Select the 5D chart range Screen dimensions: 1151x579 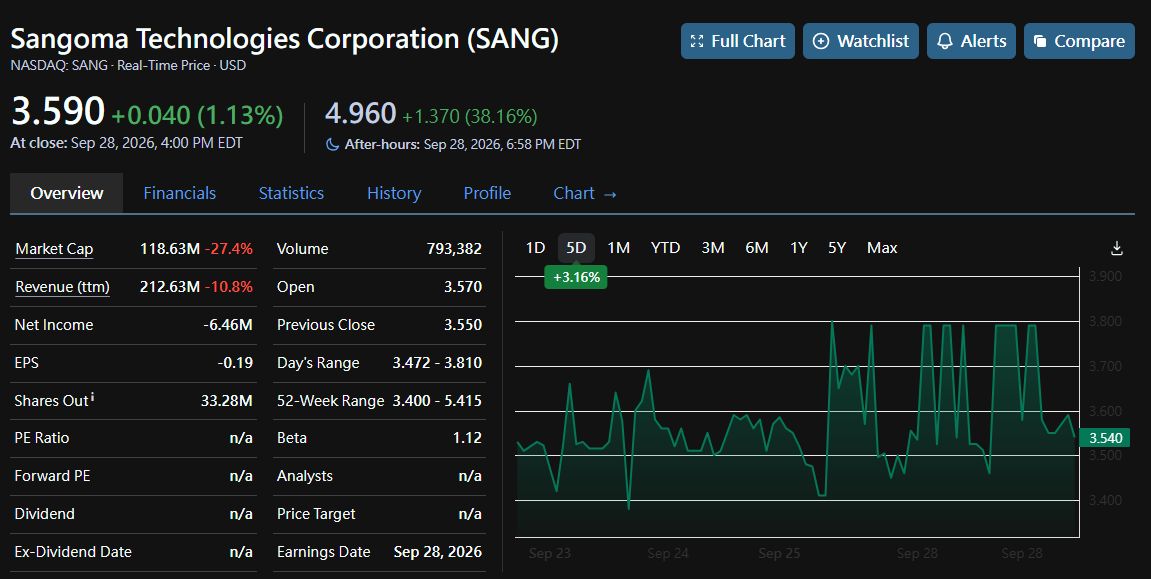tap(576, 248)
